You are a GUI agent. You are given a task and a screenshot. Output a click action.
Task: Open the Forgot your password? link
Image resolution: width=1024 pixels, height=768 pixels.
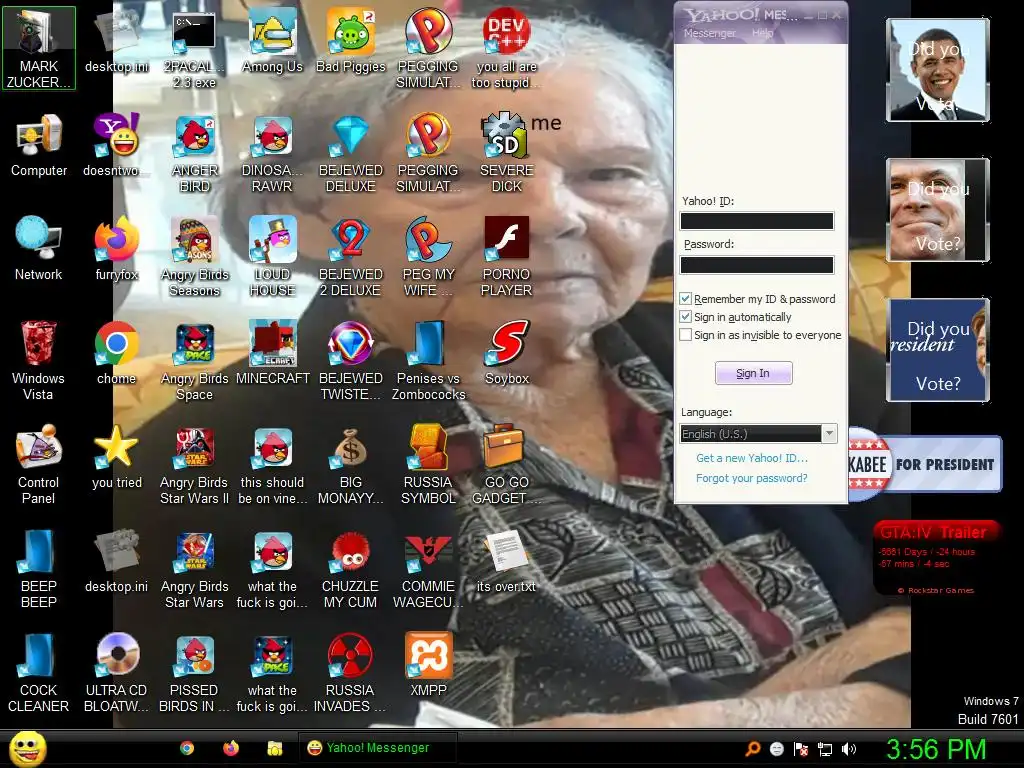coord(752,478)
